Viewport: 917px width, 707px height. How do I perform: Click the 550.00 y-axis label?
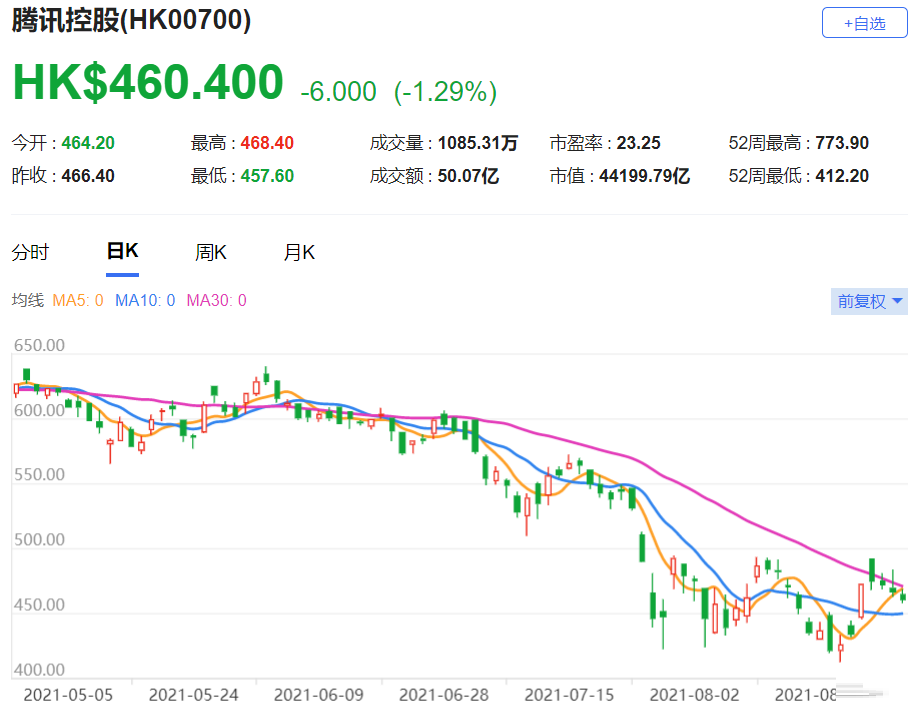[x=39, y=474]
